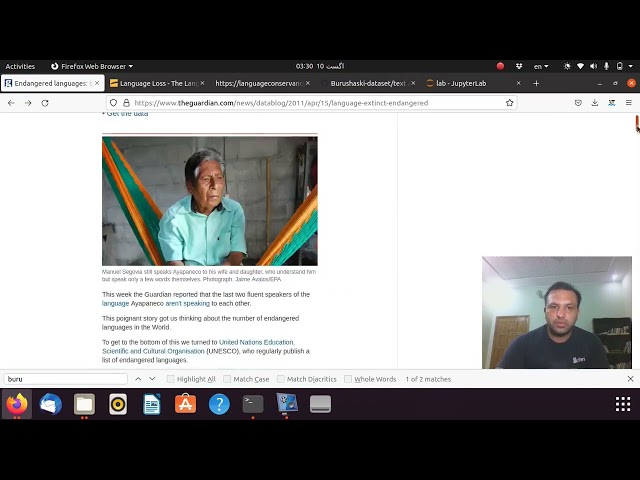Open the Firefox downloads panel

pos(595,103)
